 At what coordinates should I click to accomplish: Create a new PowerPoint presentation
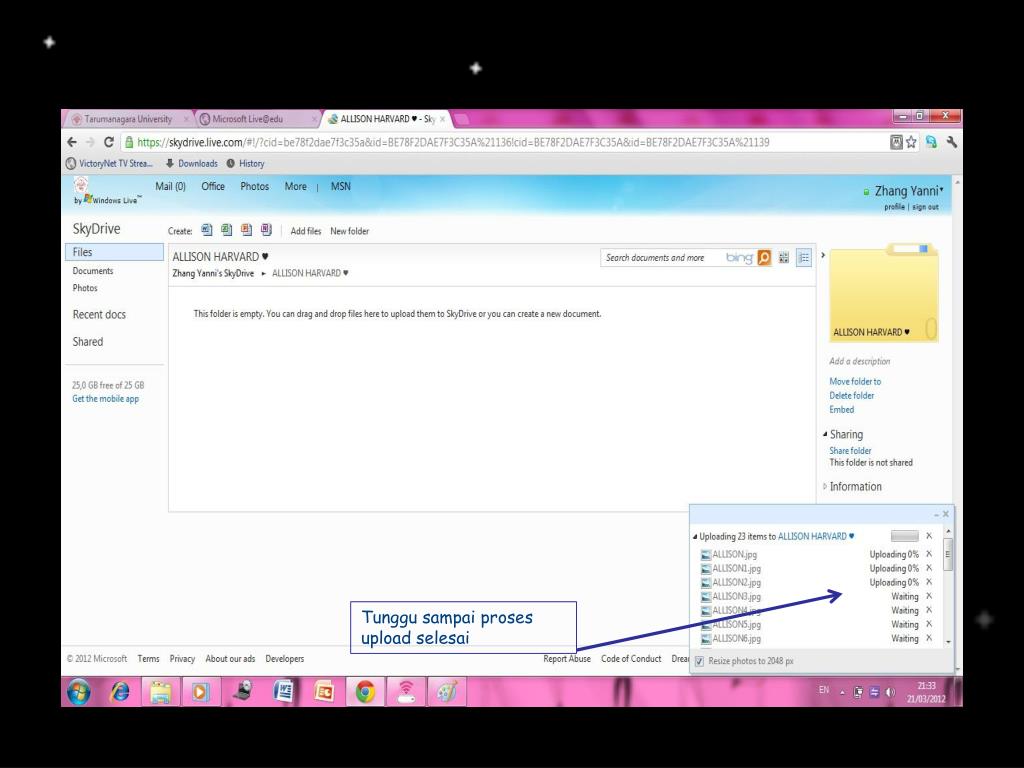click(x=246, y=230)
